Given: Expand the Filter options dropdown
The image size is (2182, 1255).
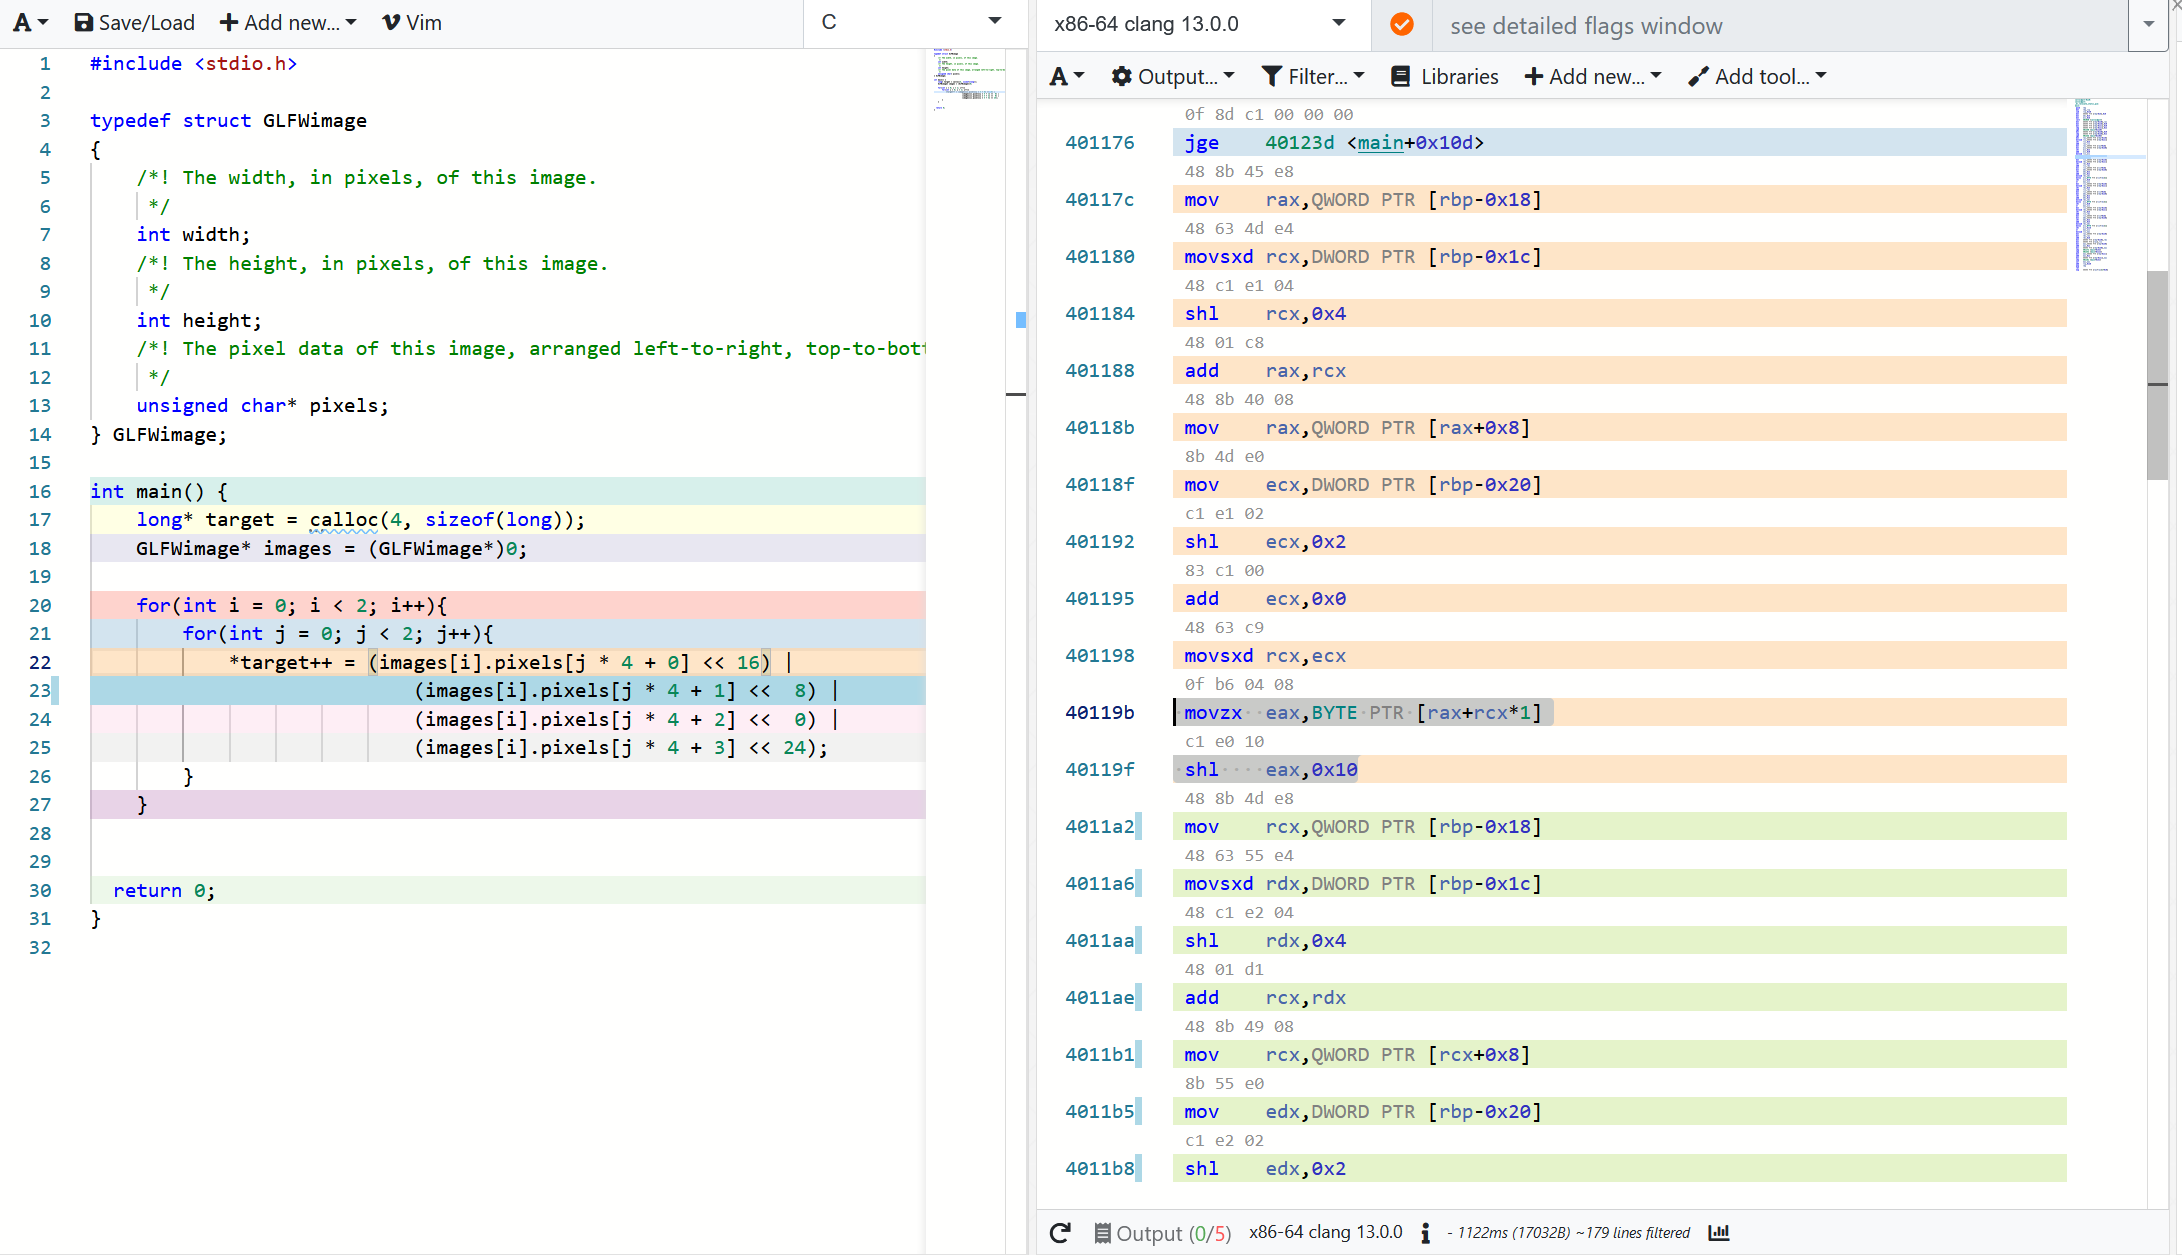Looking at the screenshot, I should point(1312,76).
